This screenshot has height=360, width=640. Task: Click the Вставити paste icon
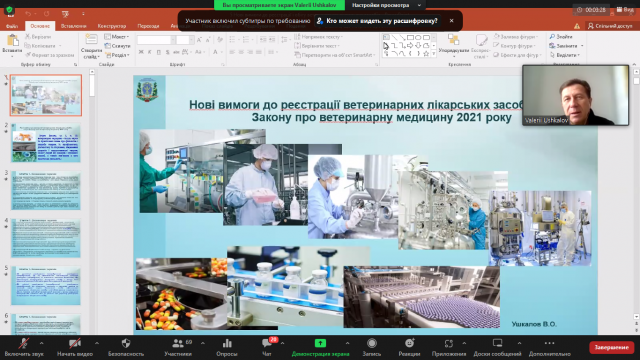[12, 41]
